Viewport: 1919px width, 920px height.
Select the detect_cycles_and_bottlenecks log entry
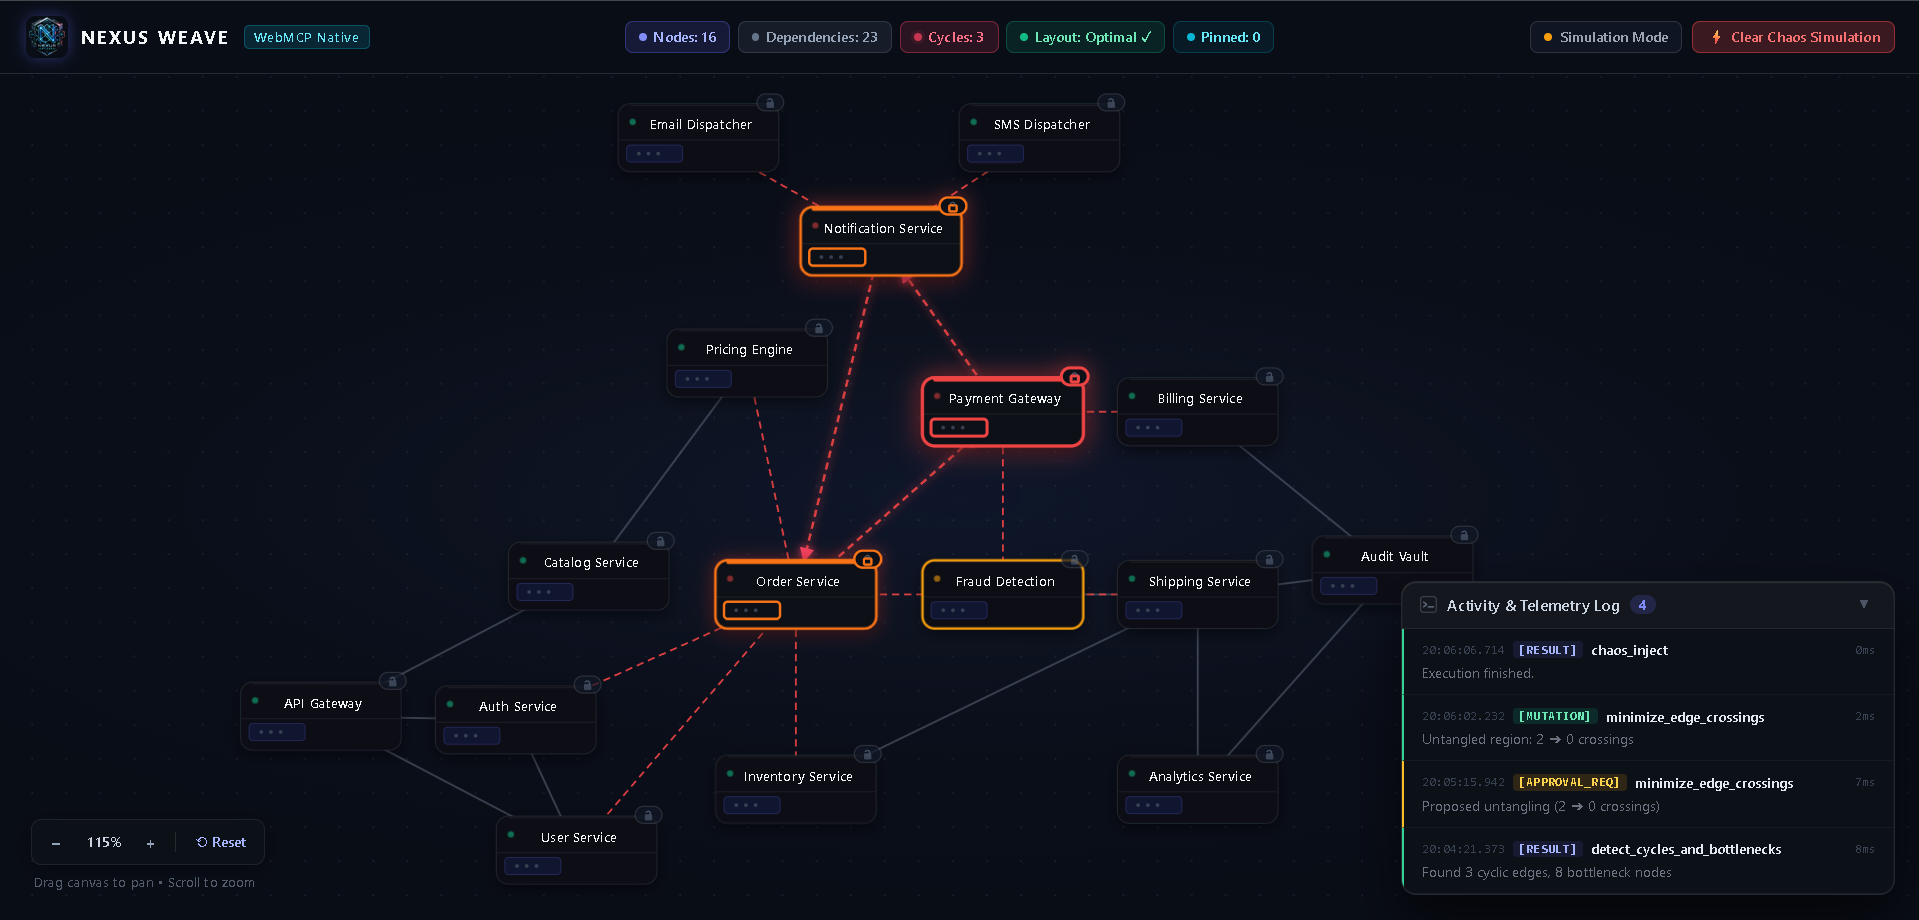1648,860
